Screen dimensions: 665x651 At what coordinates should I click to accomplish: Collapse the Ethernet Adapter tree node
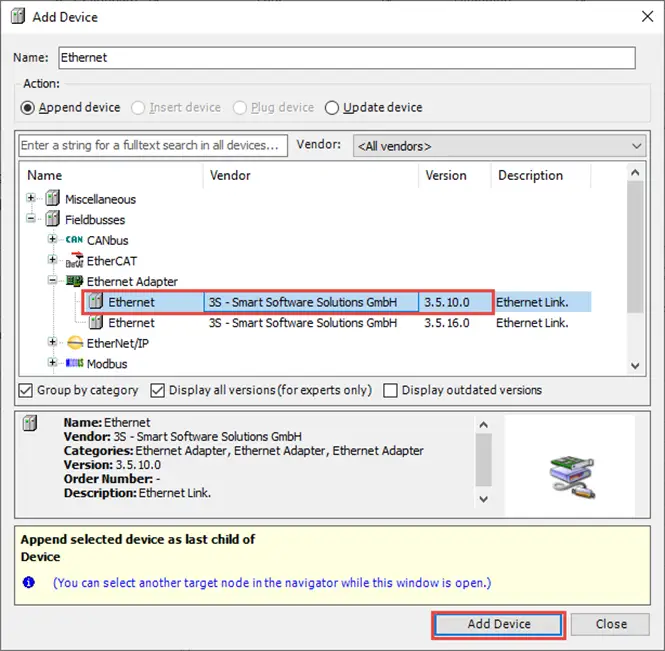click(52, 280)
